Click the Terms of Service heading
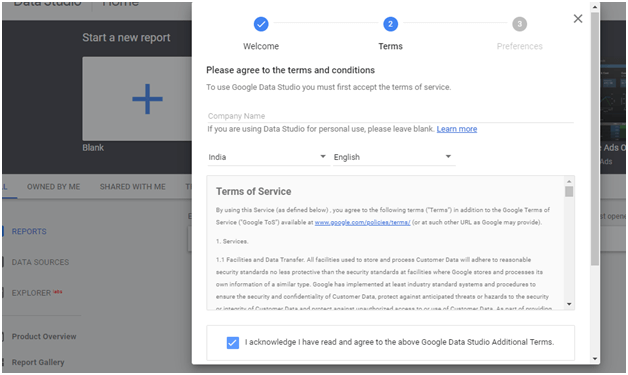 (254, 192)
